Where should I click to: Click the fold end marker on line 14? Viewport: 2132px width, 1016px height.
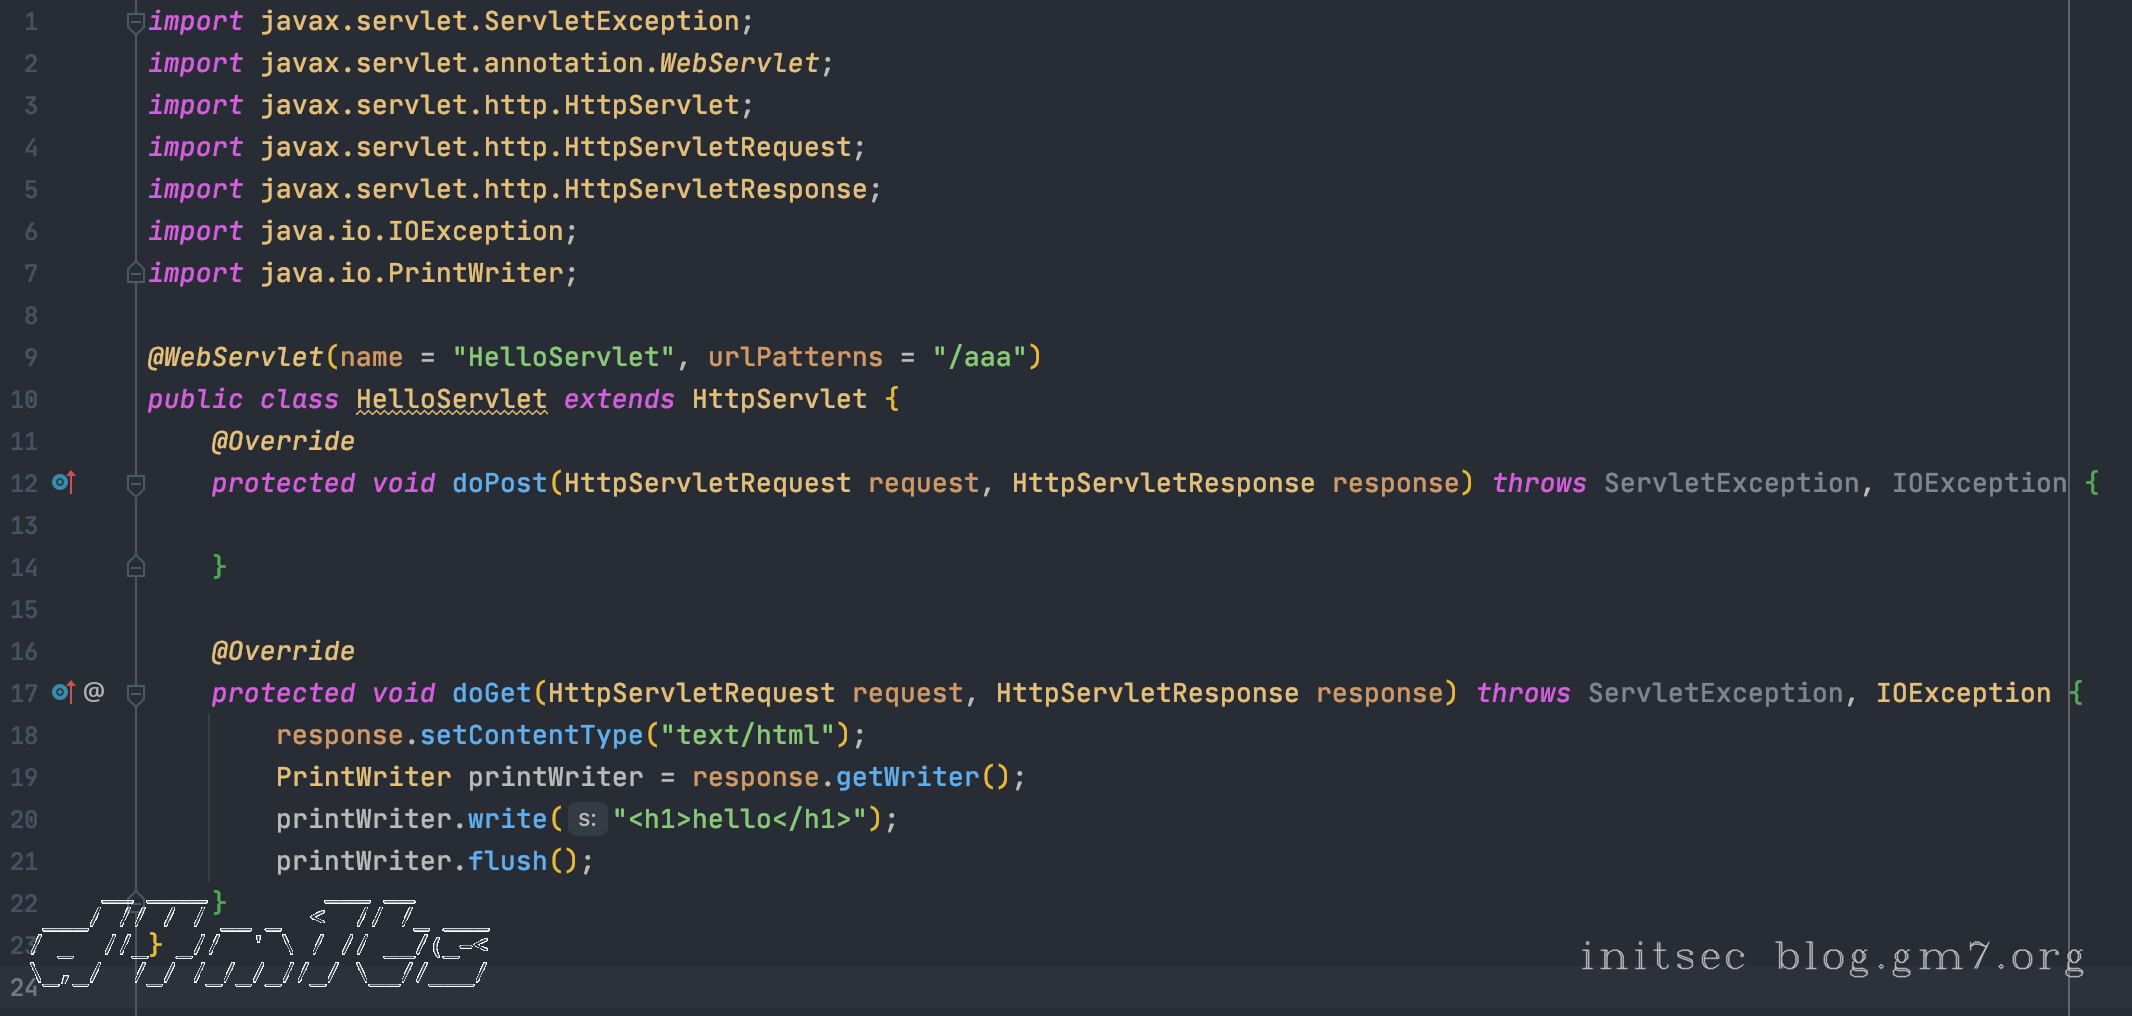point(136,567)
